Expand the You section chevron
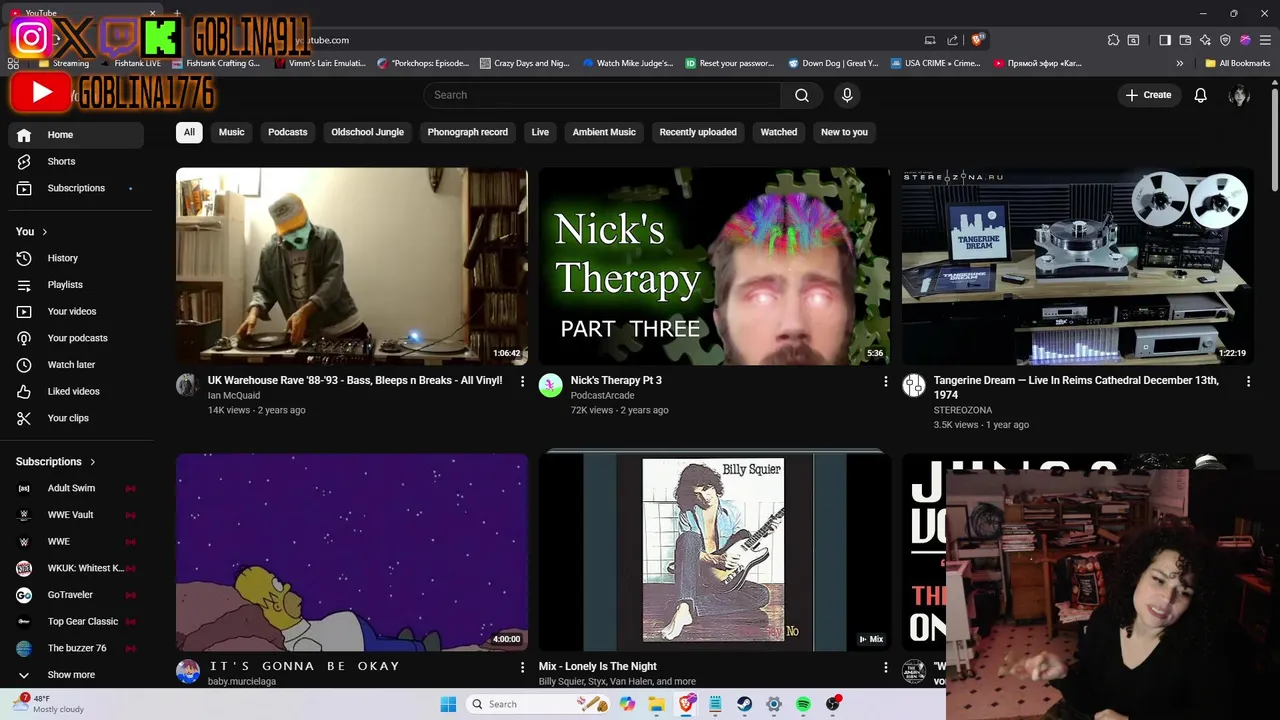Screen dimensions: 1280x720 click(44, 232)
